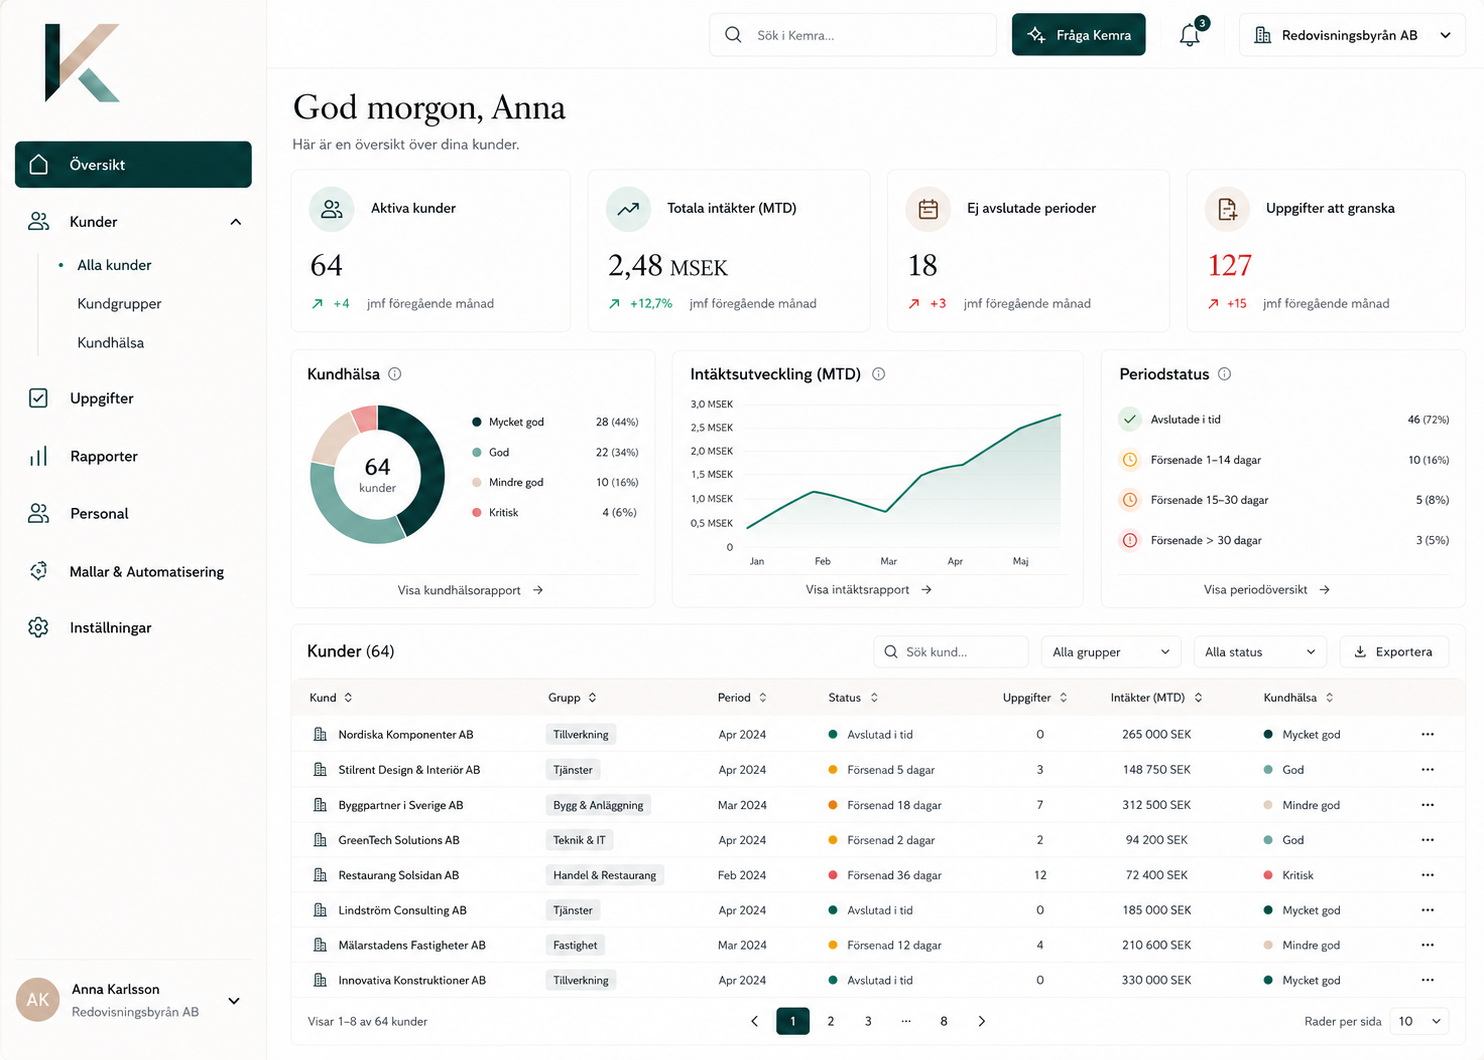The width and height of the screenshot is (1484, 1060).
Task: Click the Aktiva kunder card icon
Action: pos(332,209)
